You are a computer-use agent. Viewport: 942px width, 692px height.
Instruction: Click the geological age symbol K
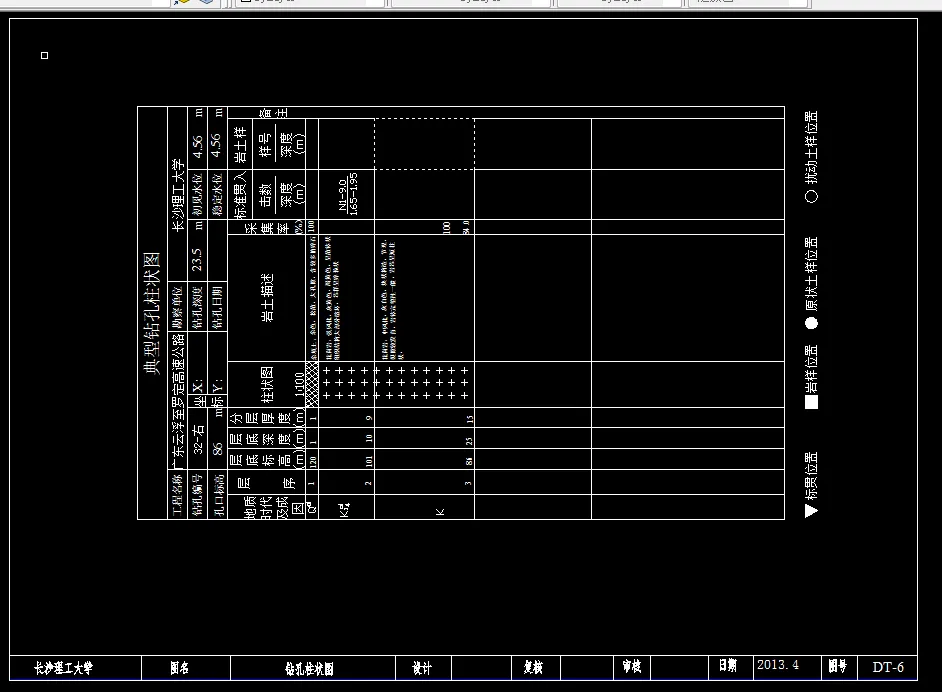tap(440, 512)
